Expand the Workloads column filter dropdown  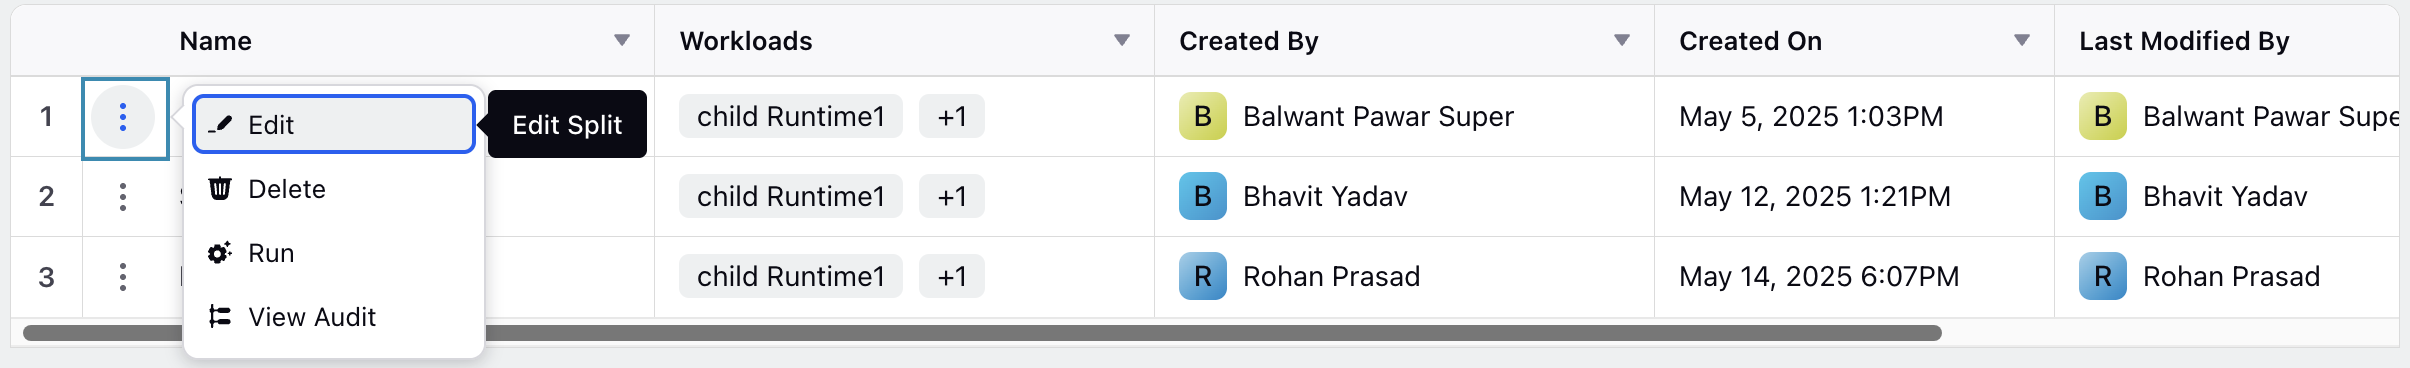1122,41
